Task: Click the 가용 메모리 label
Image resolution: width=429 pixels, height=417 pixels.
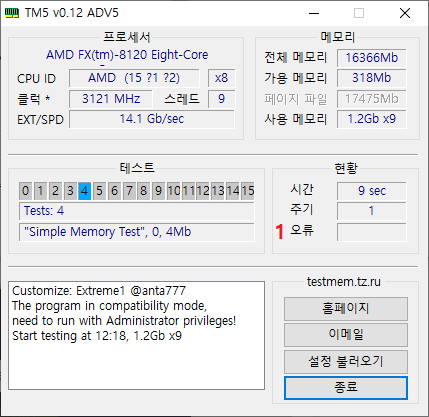Action: (295, 78)
